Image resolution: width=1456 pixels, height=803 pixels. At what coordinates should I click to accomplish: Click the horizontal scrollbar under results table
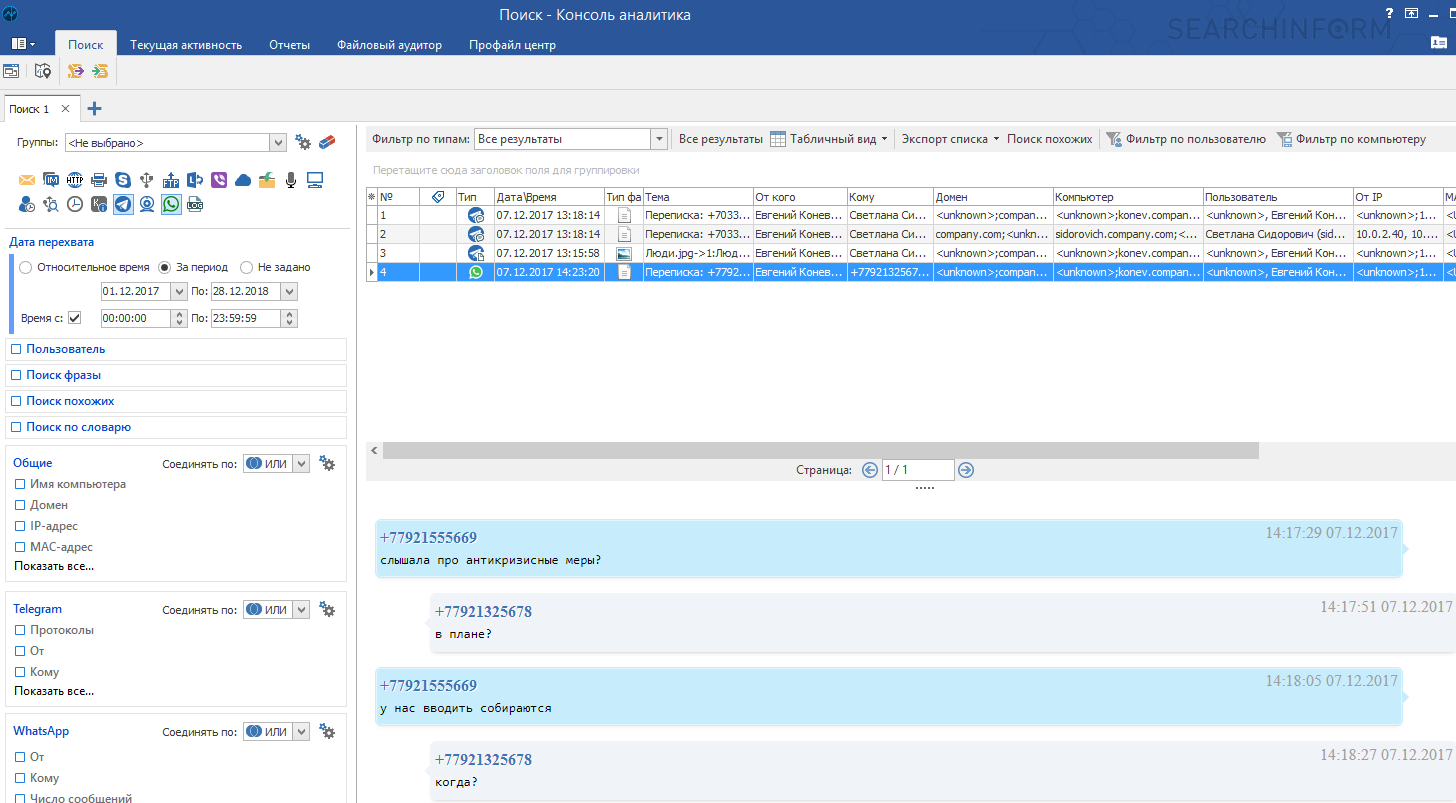pos(820,451)
